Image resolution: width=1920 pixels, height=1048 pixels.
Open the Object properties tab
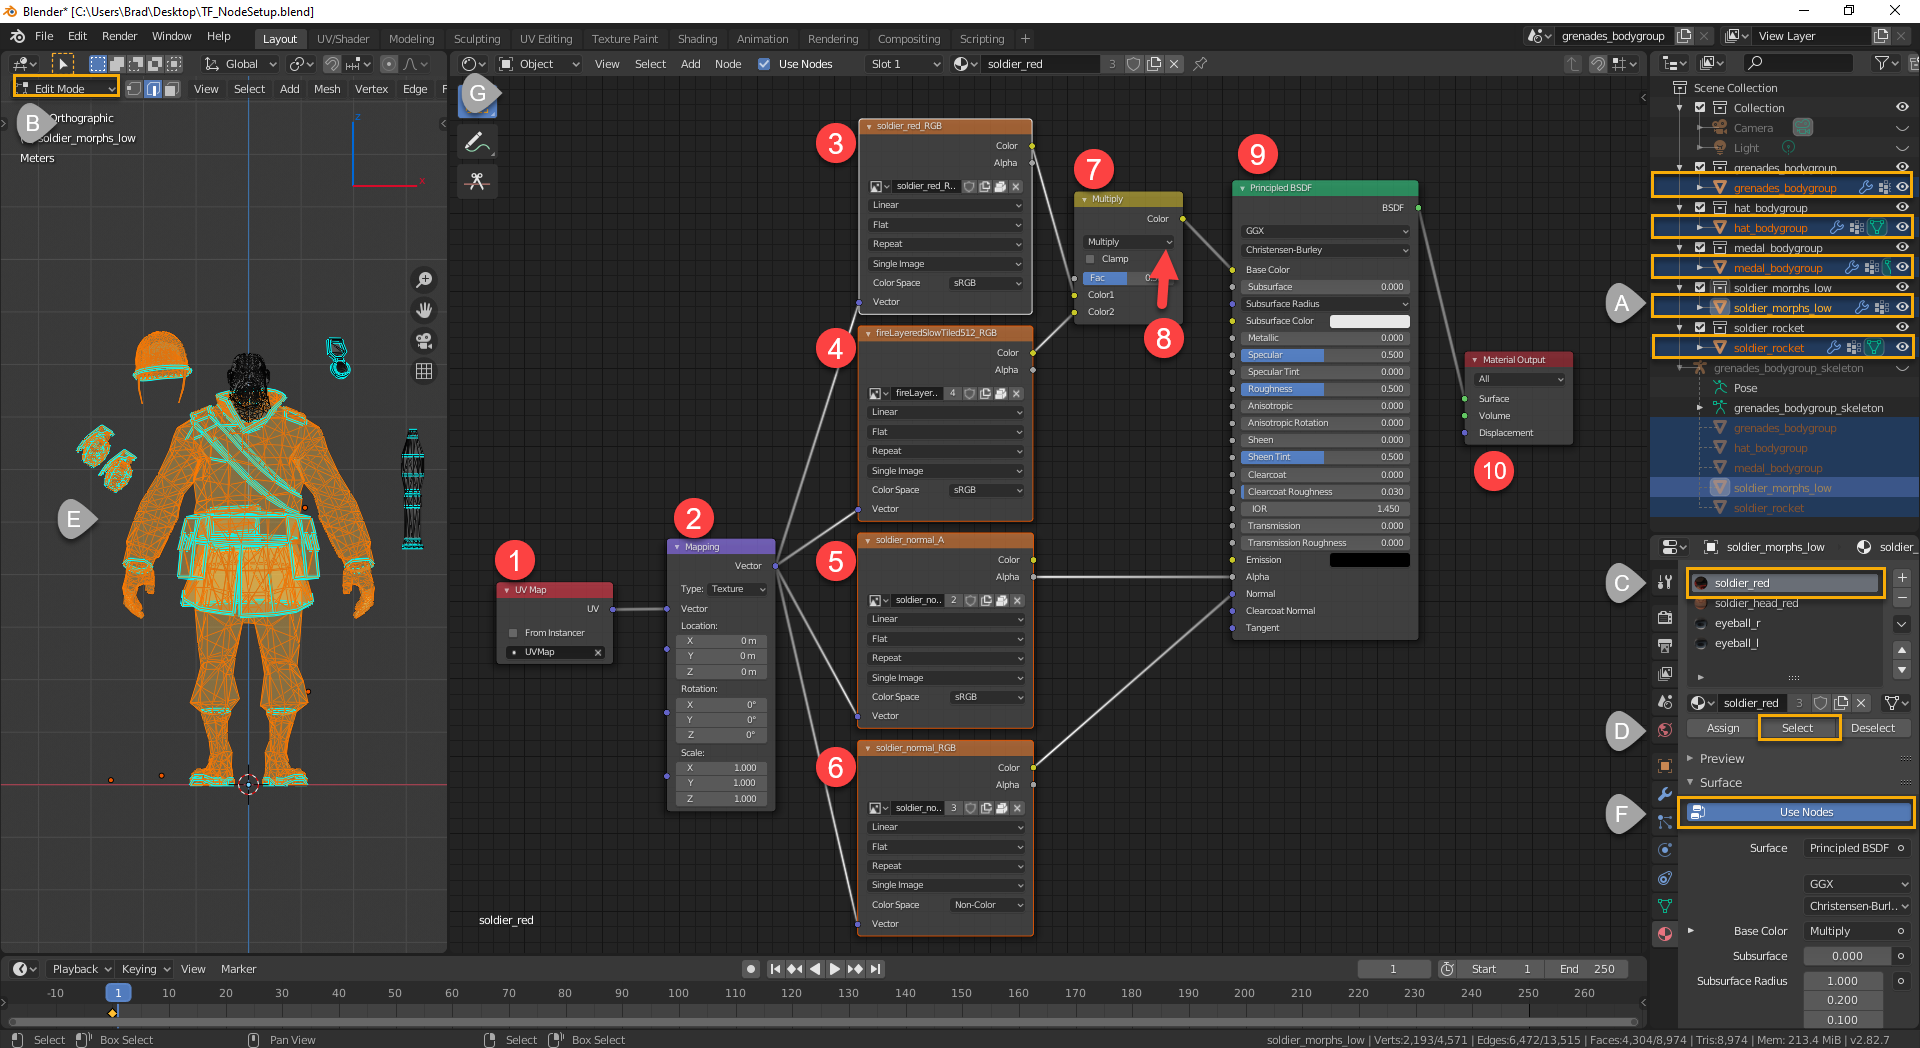click(x=1665, y=766)
